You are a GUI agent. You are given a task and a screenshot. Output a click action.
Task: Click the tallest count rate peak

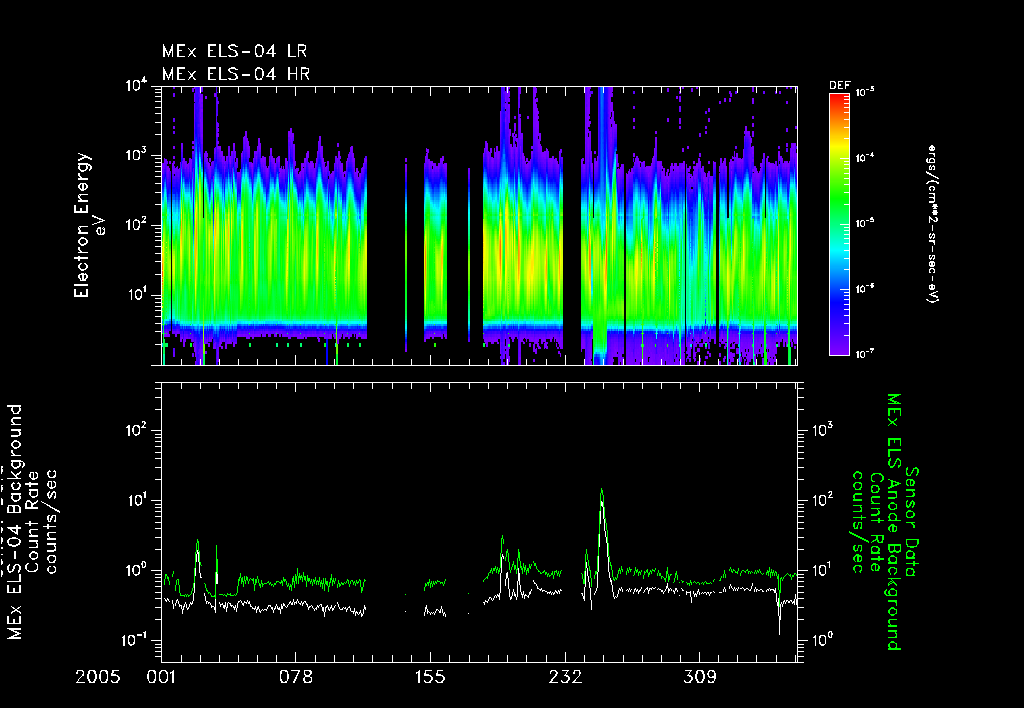601,490
